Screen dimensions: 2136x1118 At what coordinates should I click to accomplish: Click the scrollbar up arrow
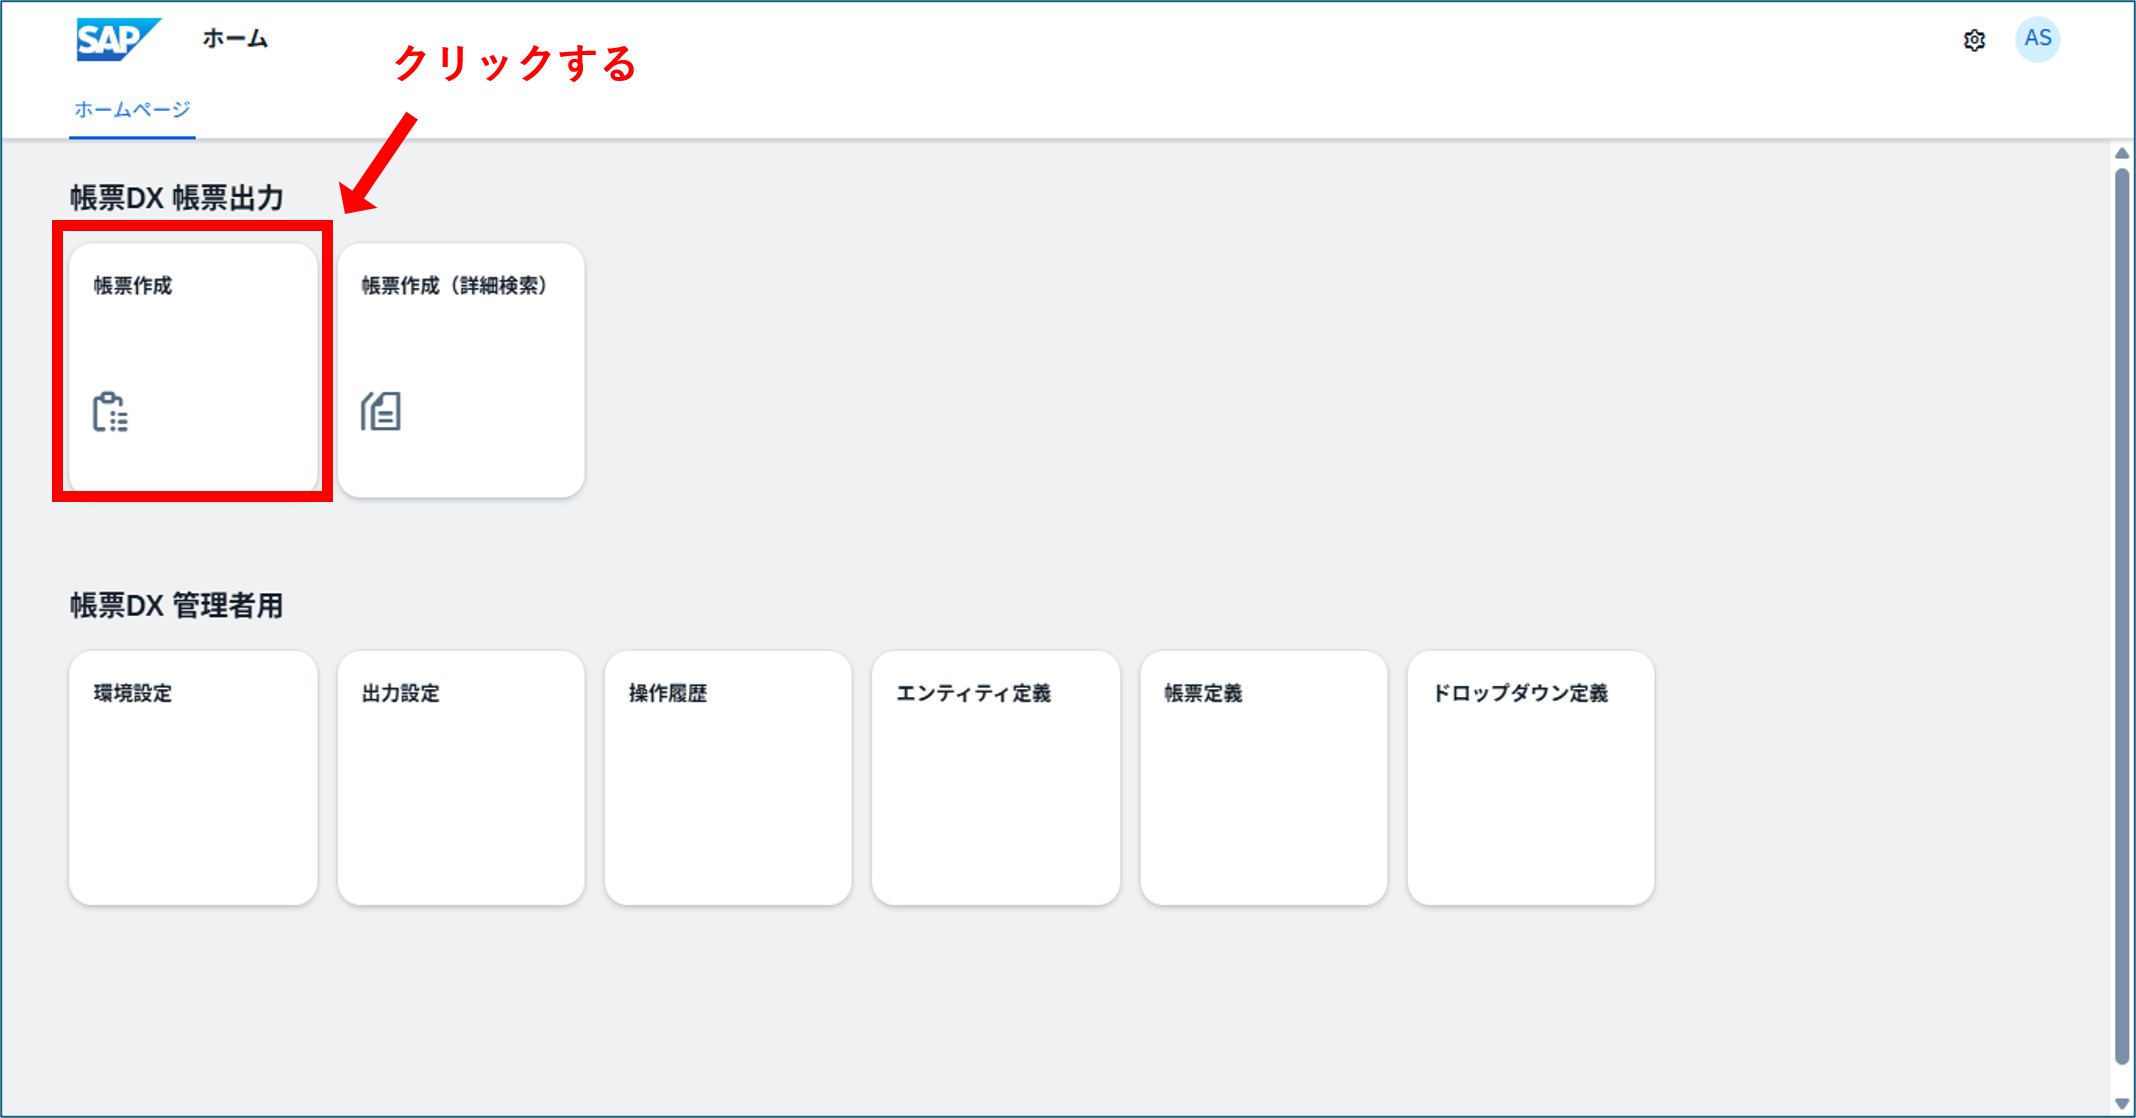2122,153
